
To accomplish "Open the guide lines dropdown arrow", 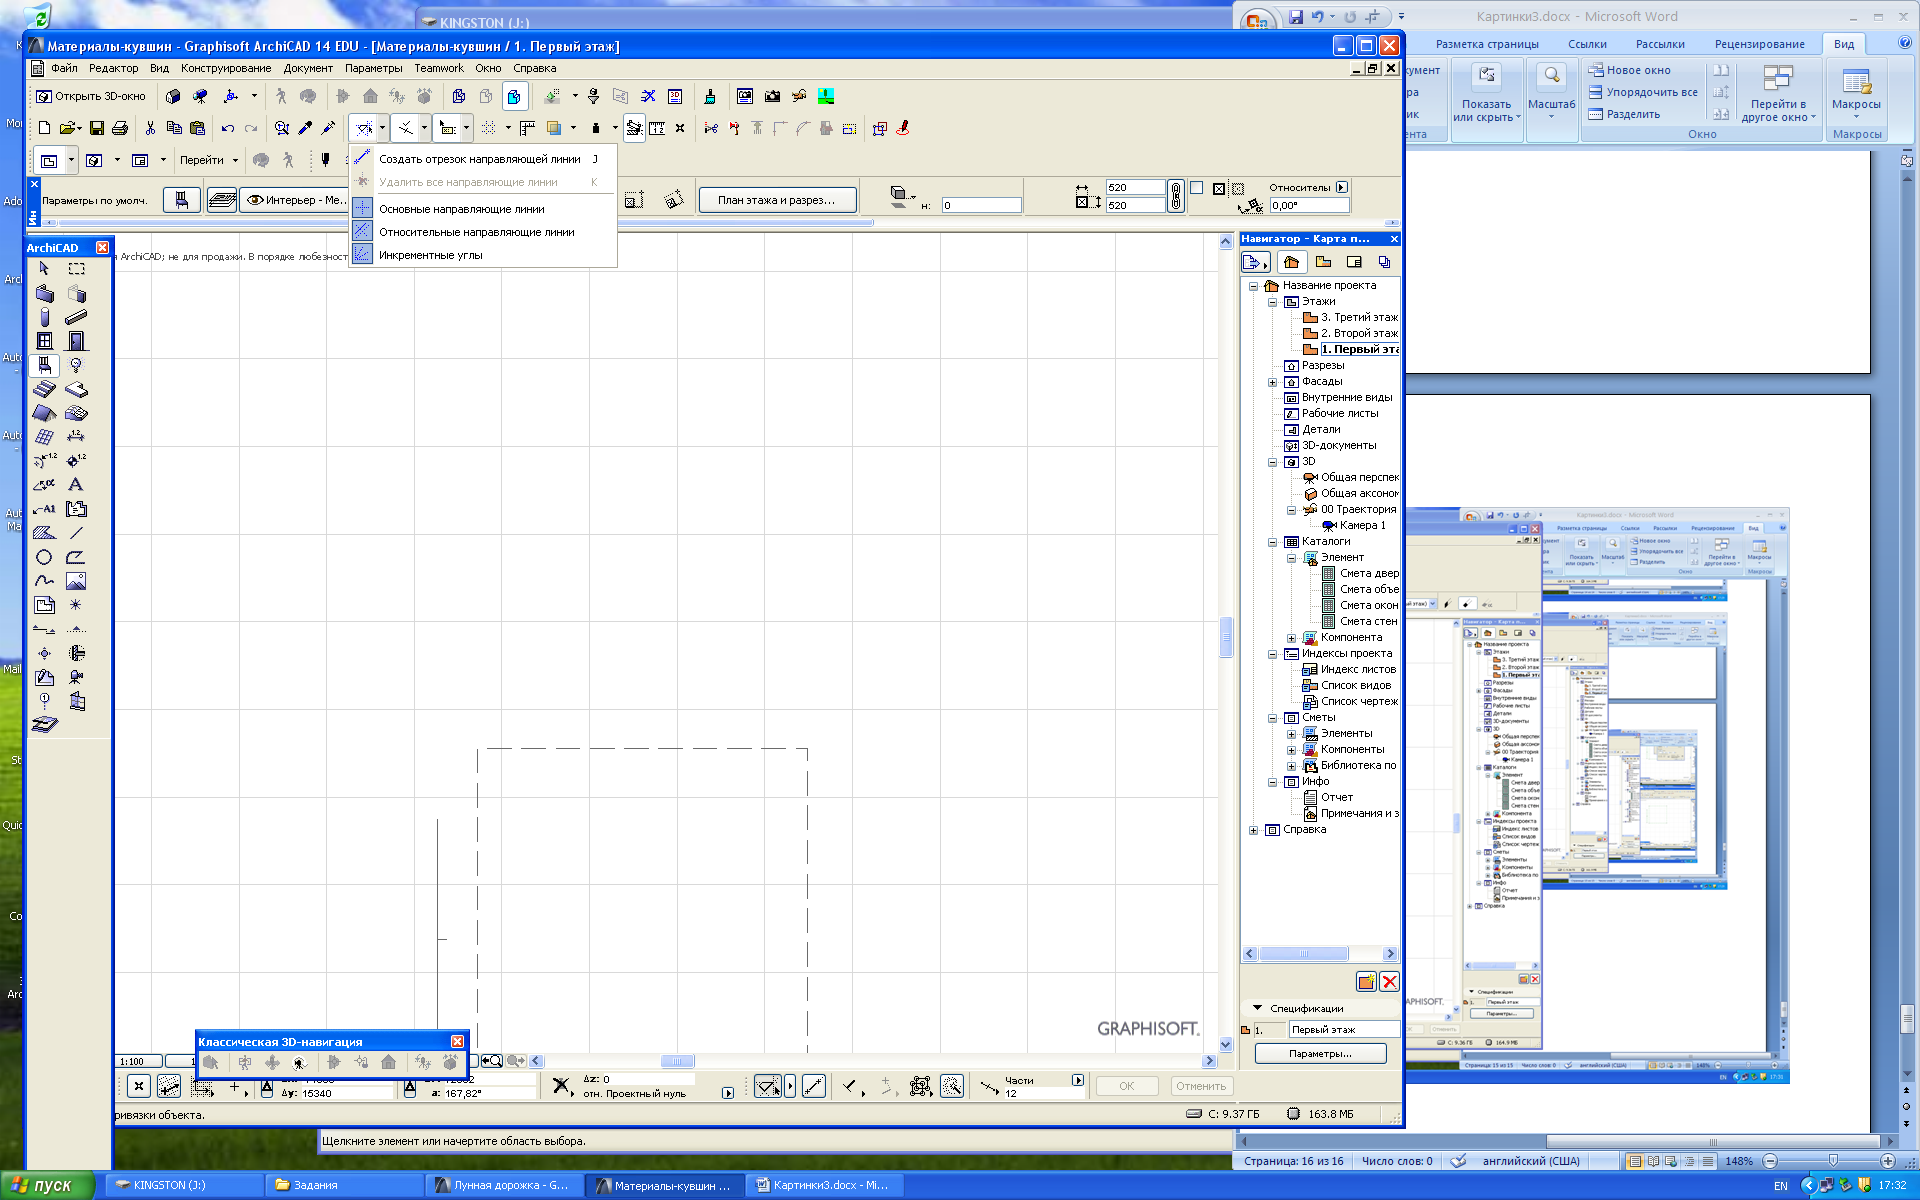I will click(382, 128).
